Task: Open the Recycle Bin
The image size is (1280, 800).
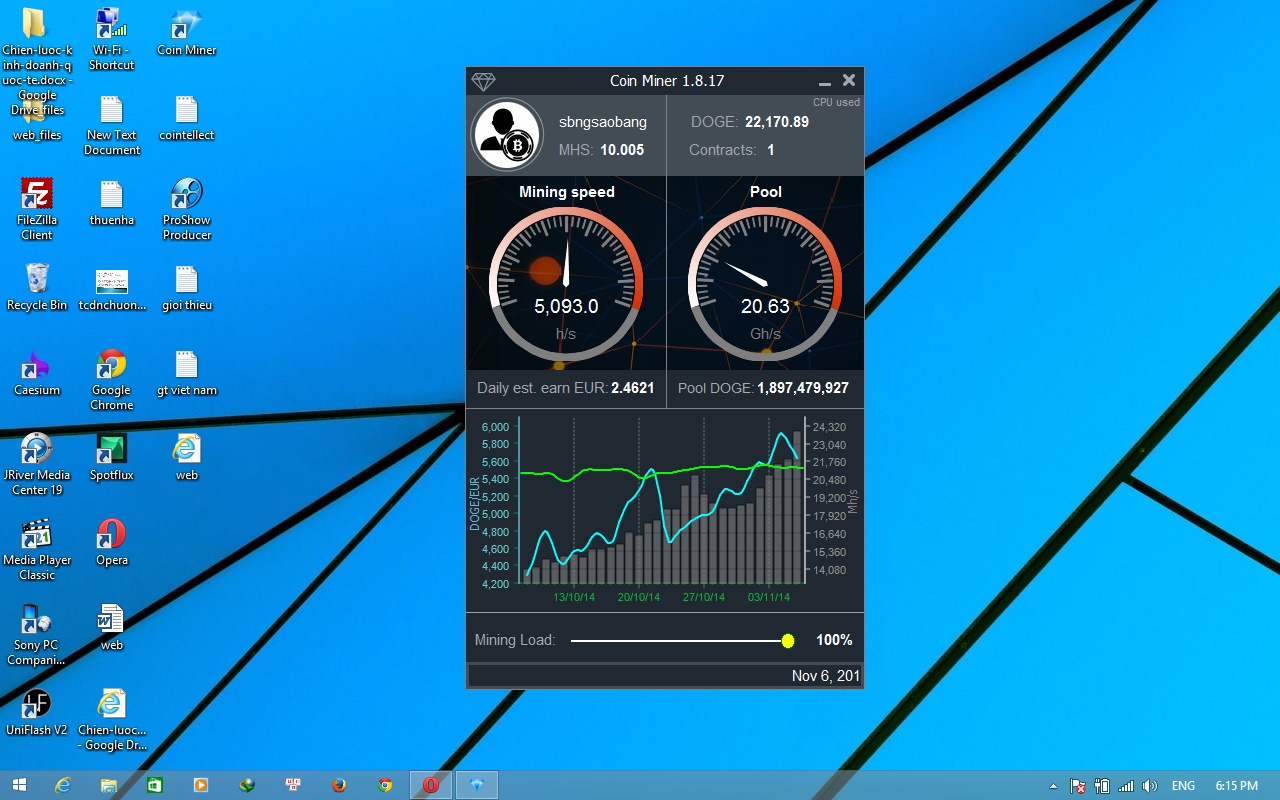Action: tap(37, 289)
